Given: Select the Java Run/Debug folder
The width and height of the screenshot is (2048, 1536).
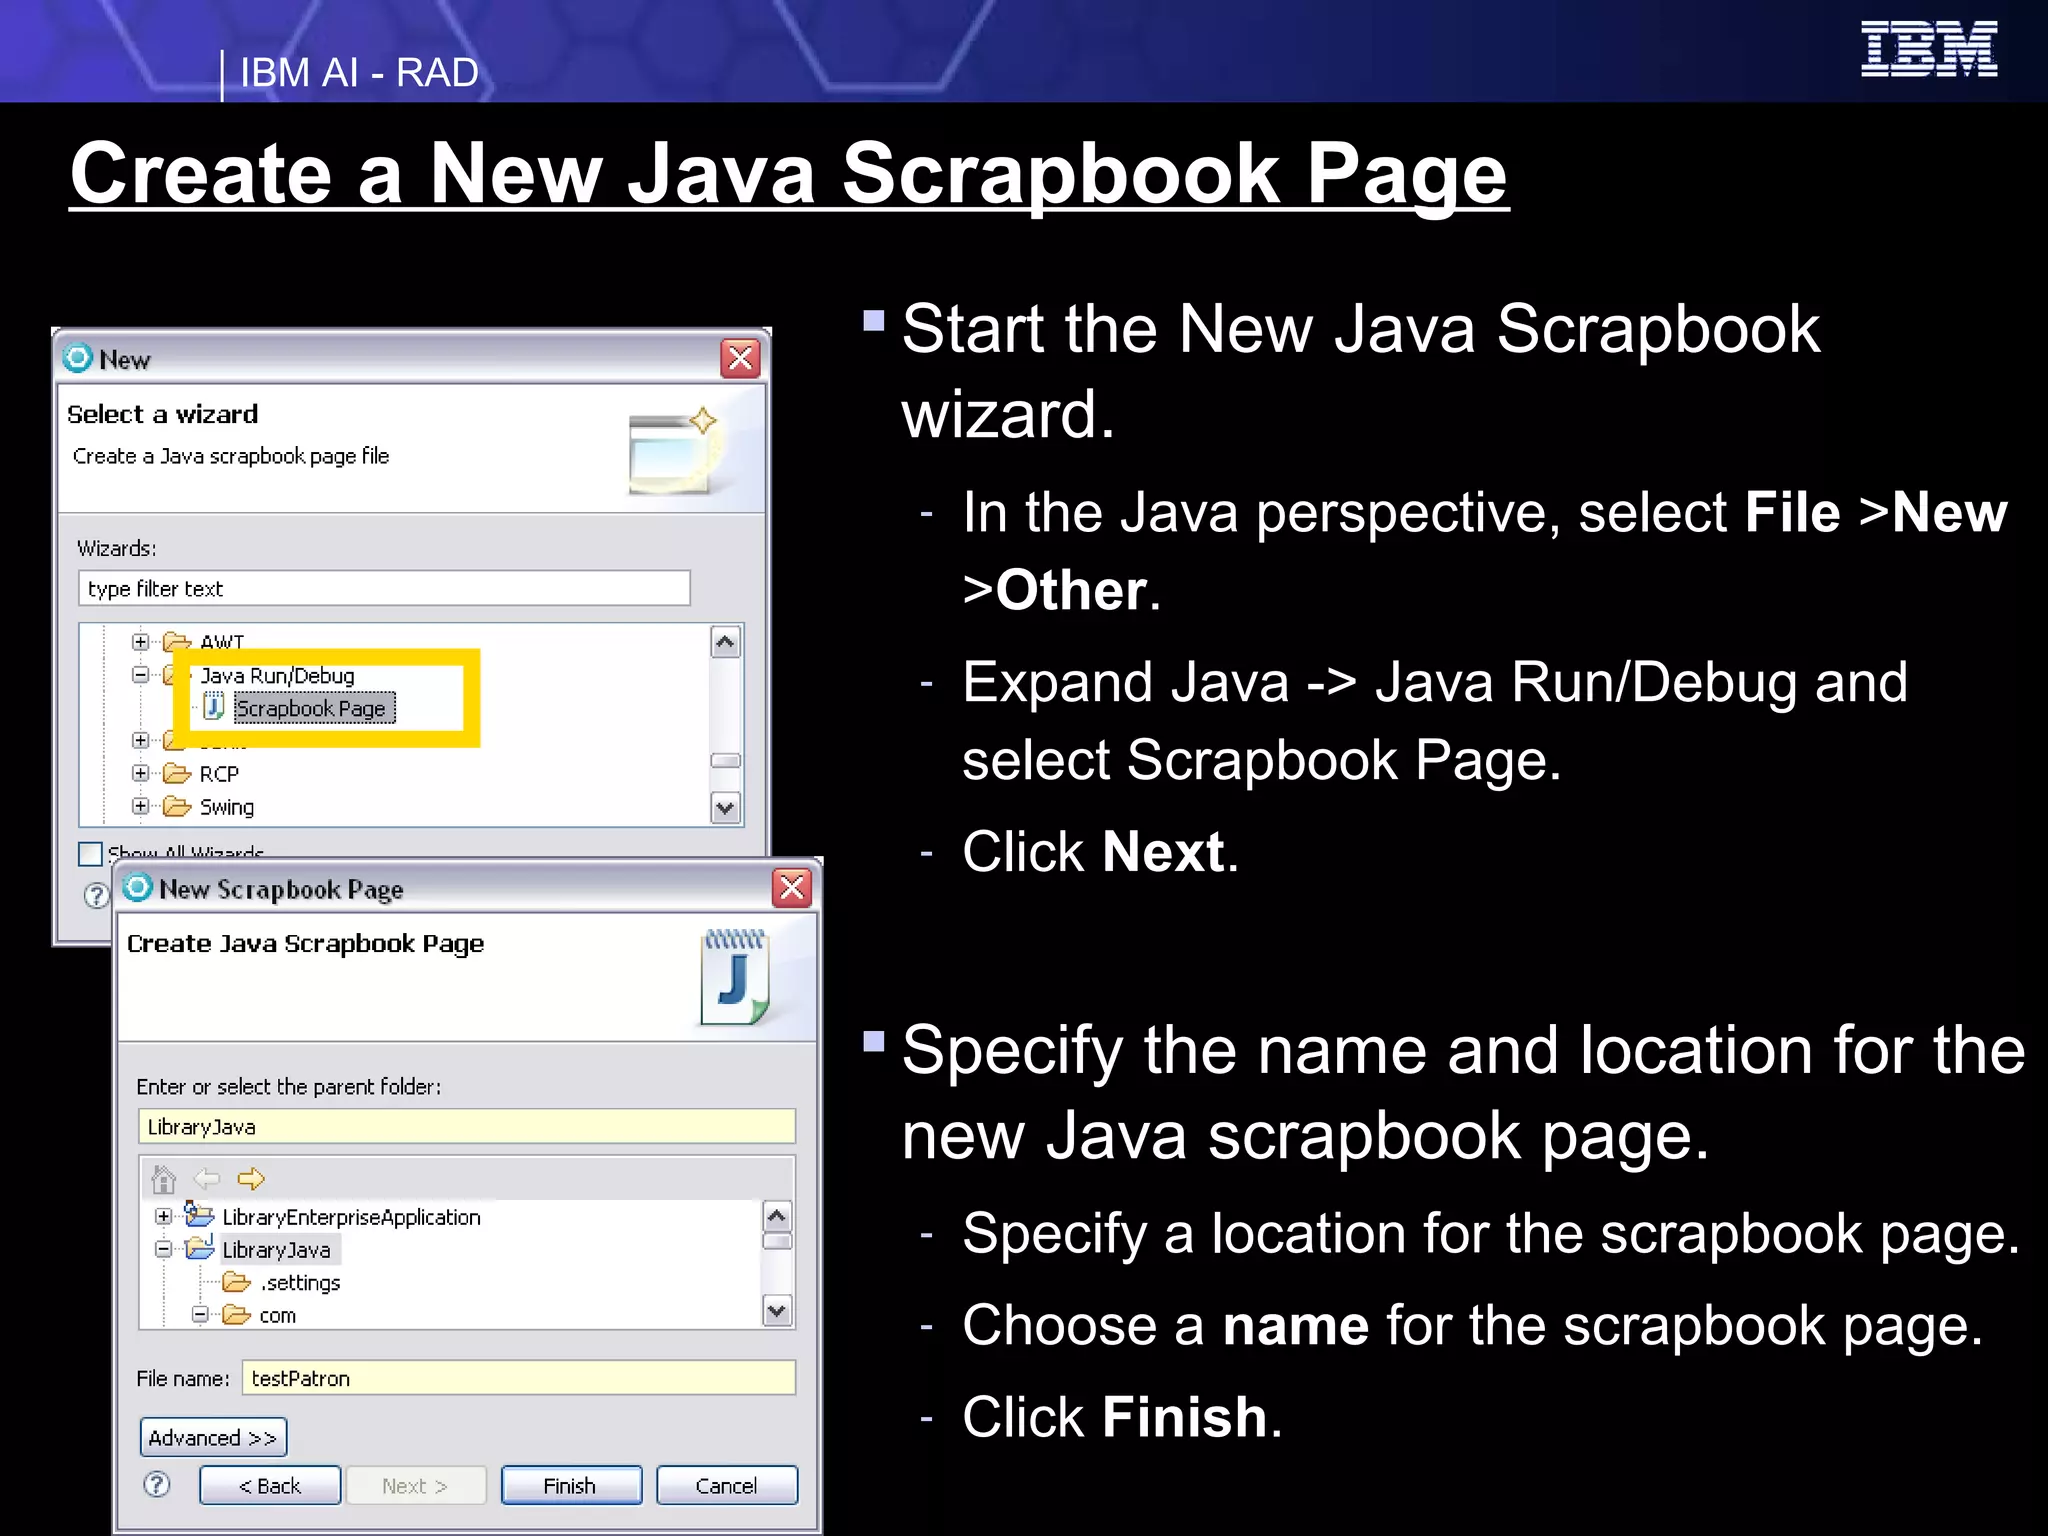Looking at the screenshot, I should coord(277,675).
